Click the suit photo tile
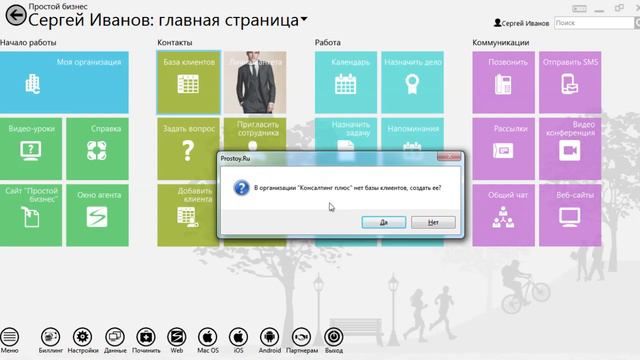The image size is (640, 360). (x=255, y=82)
